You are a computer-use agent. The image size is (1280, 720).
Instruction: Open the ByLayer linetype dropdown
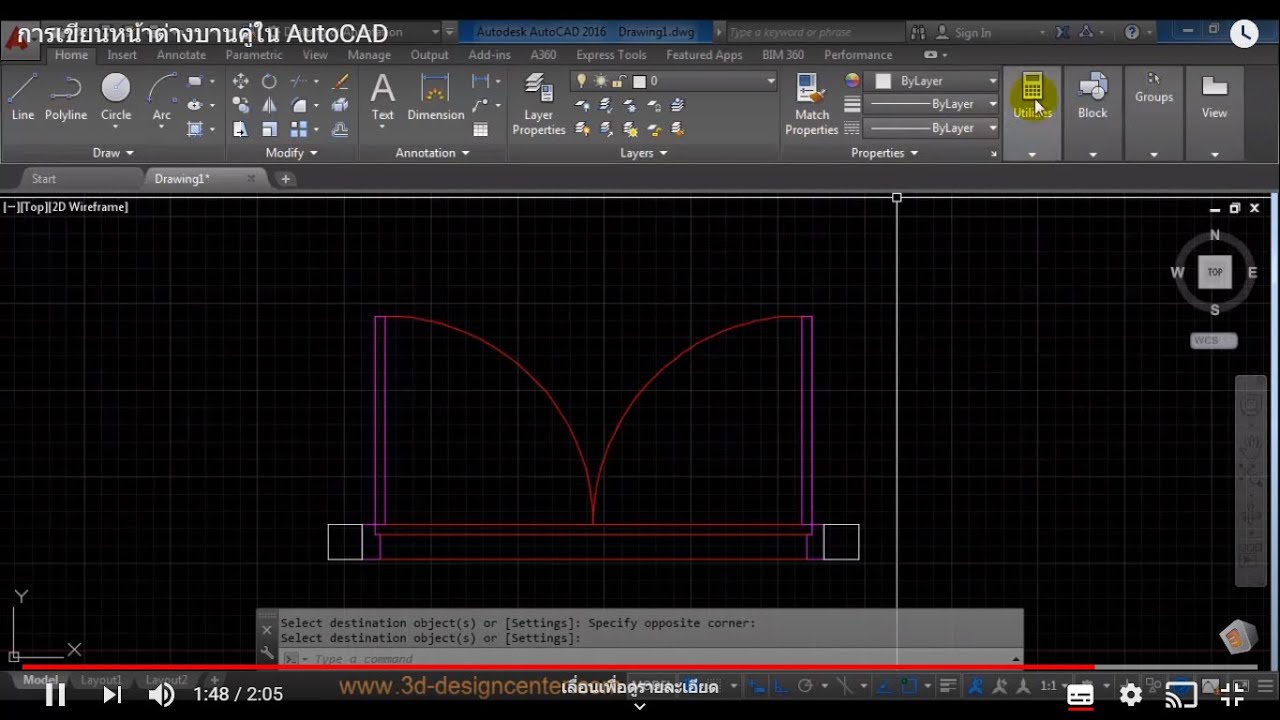pyautogui.click(x=932, y=128)
